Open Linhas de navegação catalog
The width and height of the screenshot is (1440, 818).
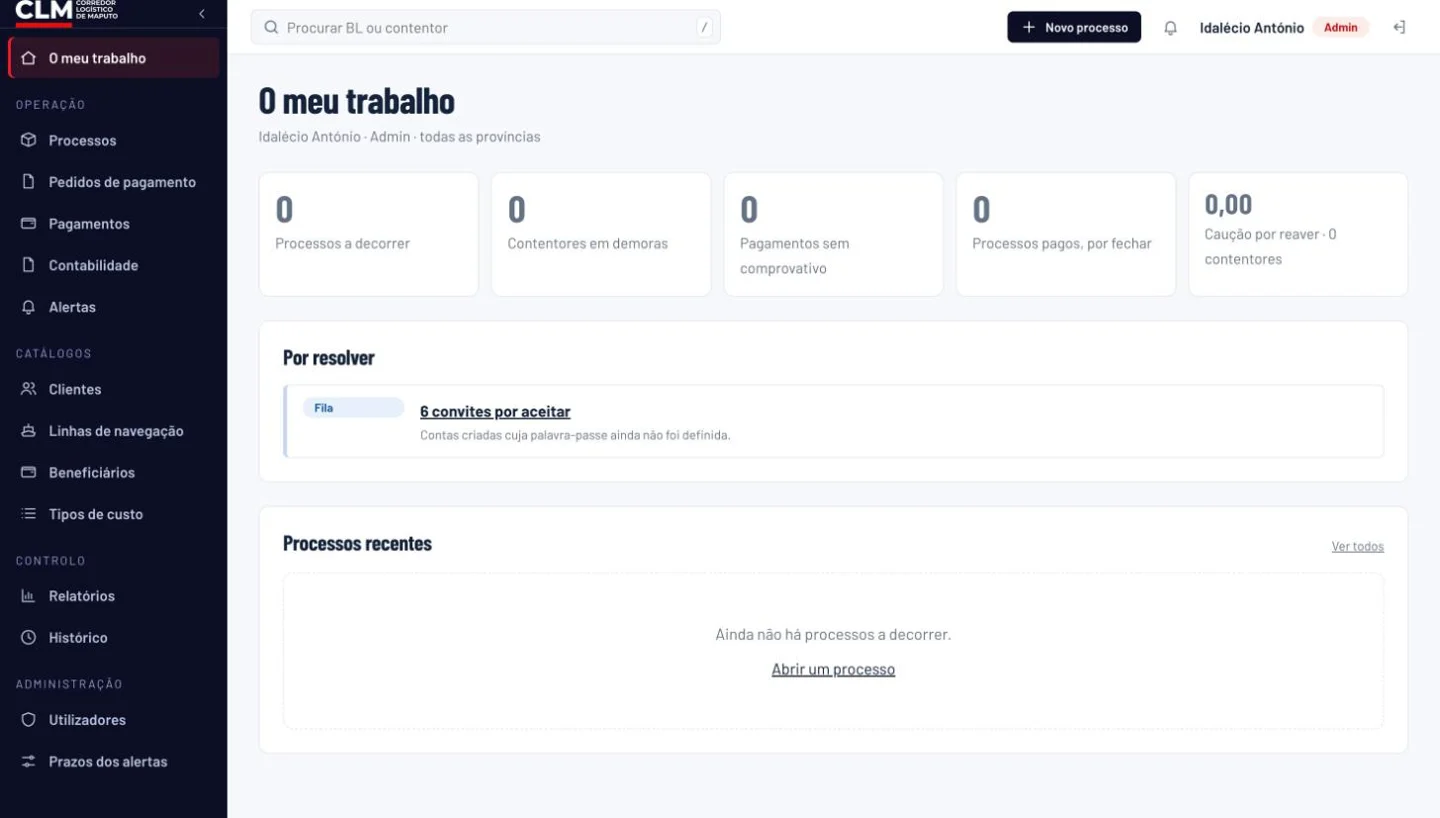pos(113,431)
